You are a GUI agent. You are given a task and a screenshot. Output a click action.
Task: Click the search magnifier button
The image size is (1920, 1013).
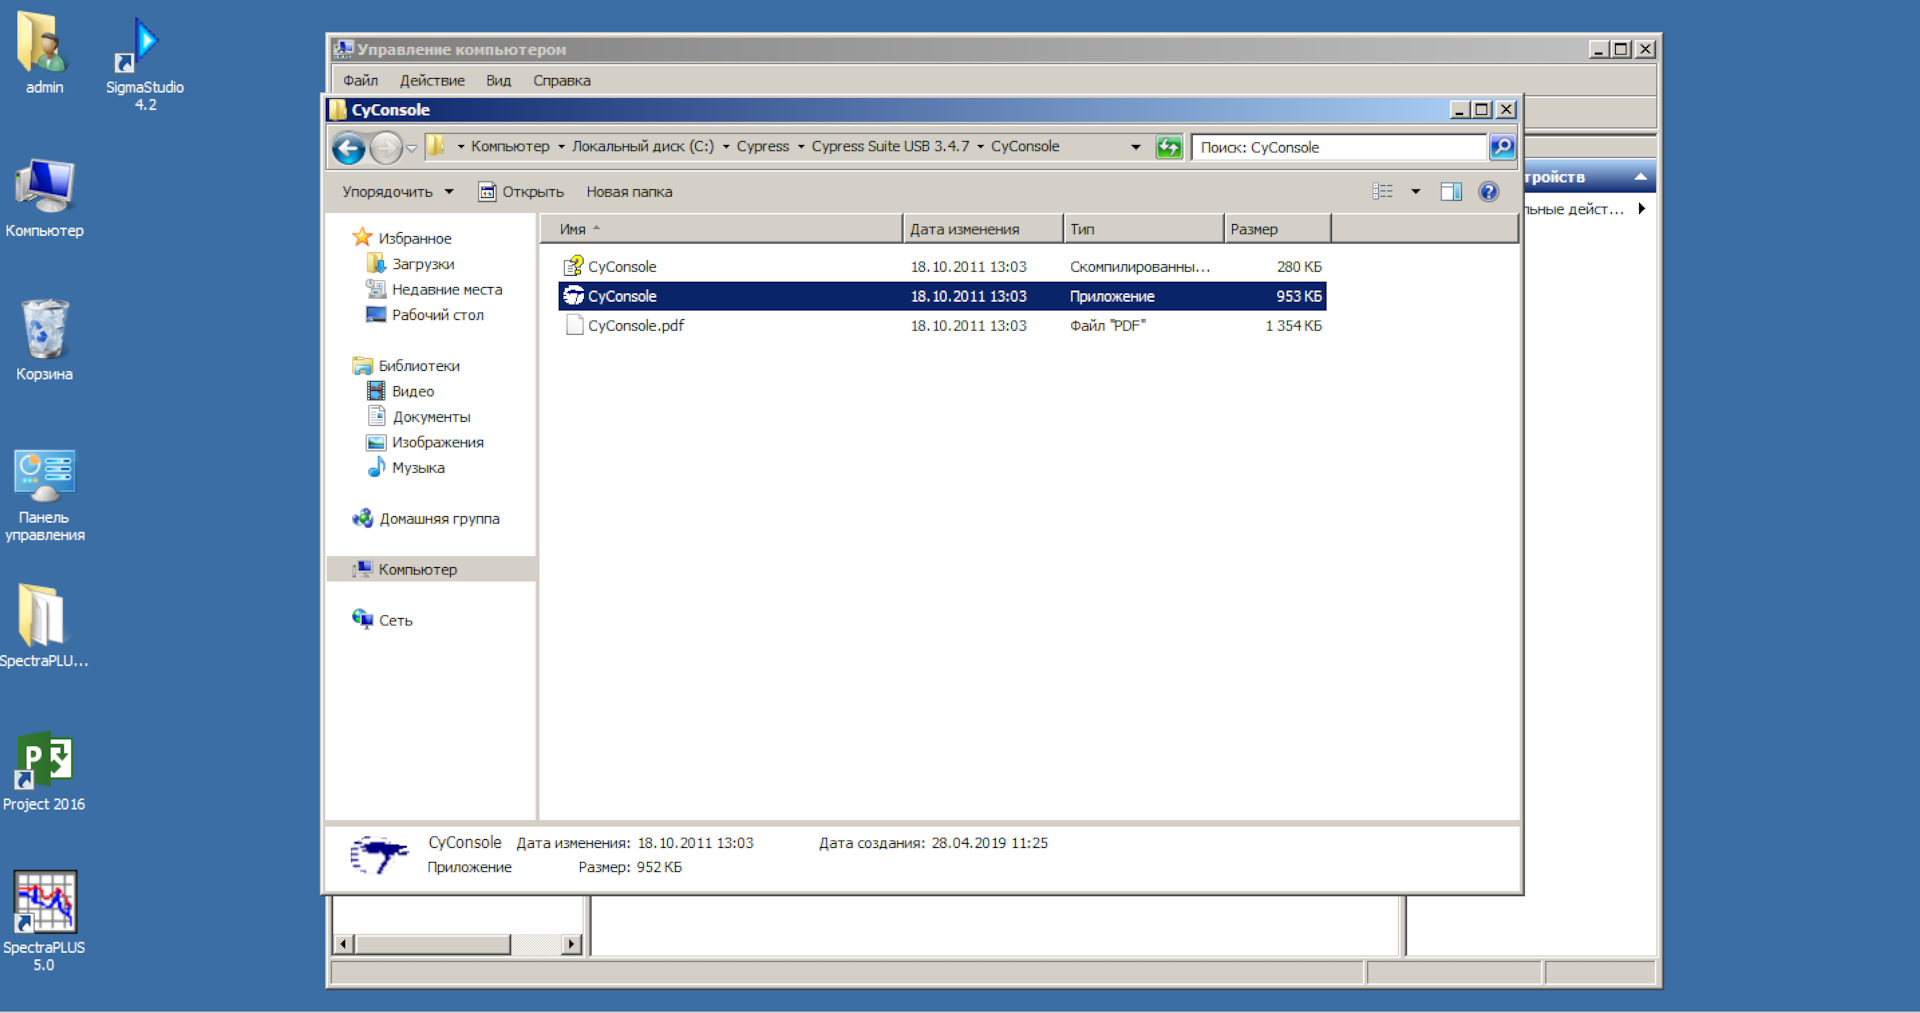[1501, 147]
